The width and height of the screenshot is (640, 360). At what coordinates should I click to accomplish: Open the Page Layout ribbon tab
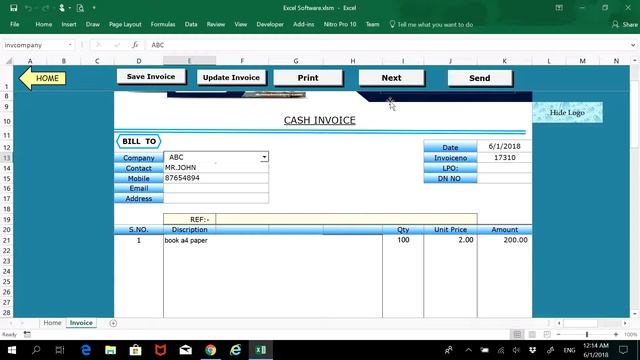pyautogui.click(x=125, y=24)
